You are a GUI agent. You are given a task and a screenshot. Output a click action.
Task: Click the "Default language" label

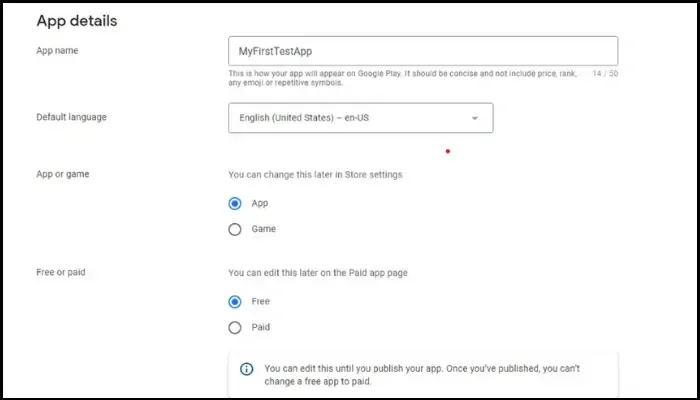[71, 117]
